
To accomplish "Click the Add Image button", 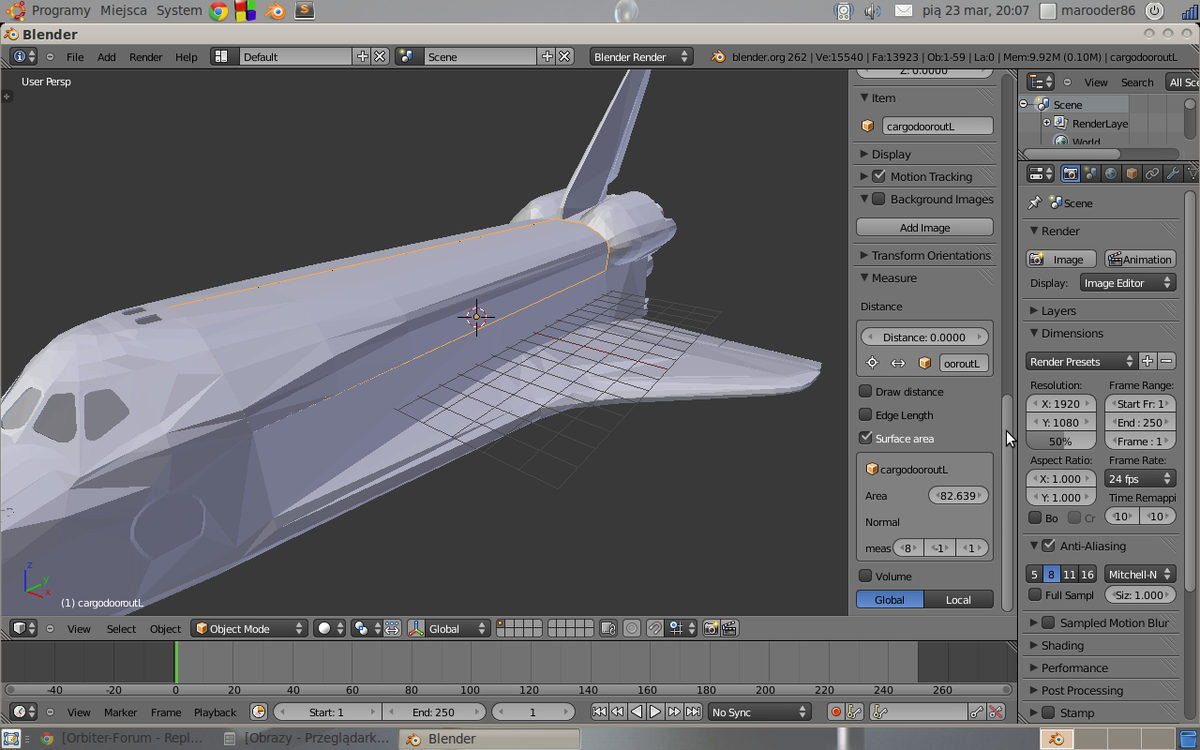I will (x=925, y=228).
